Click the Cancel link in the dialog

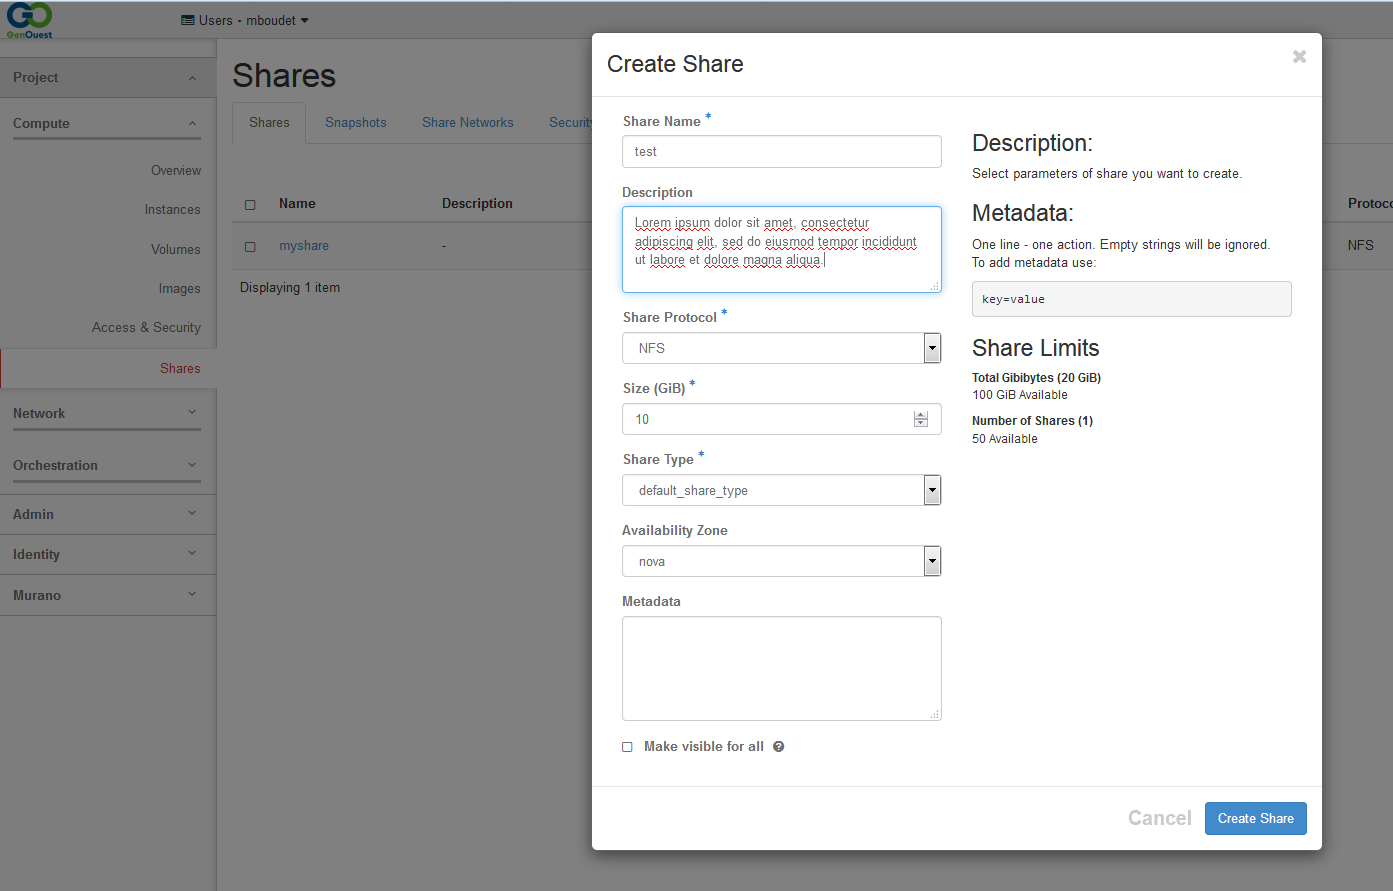1160,818
